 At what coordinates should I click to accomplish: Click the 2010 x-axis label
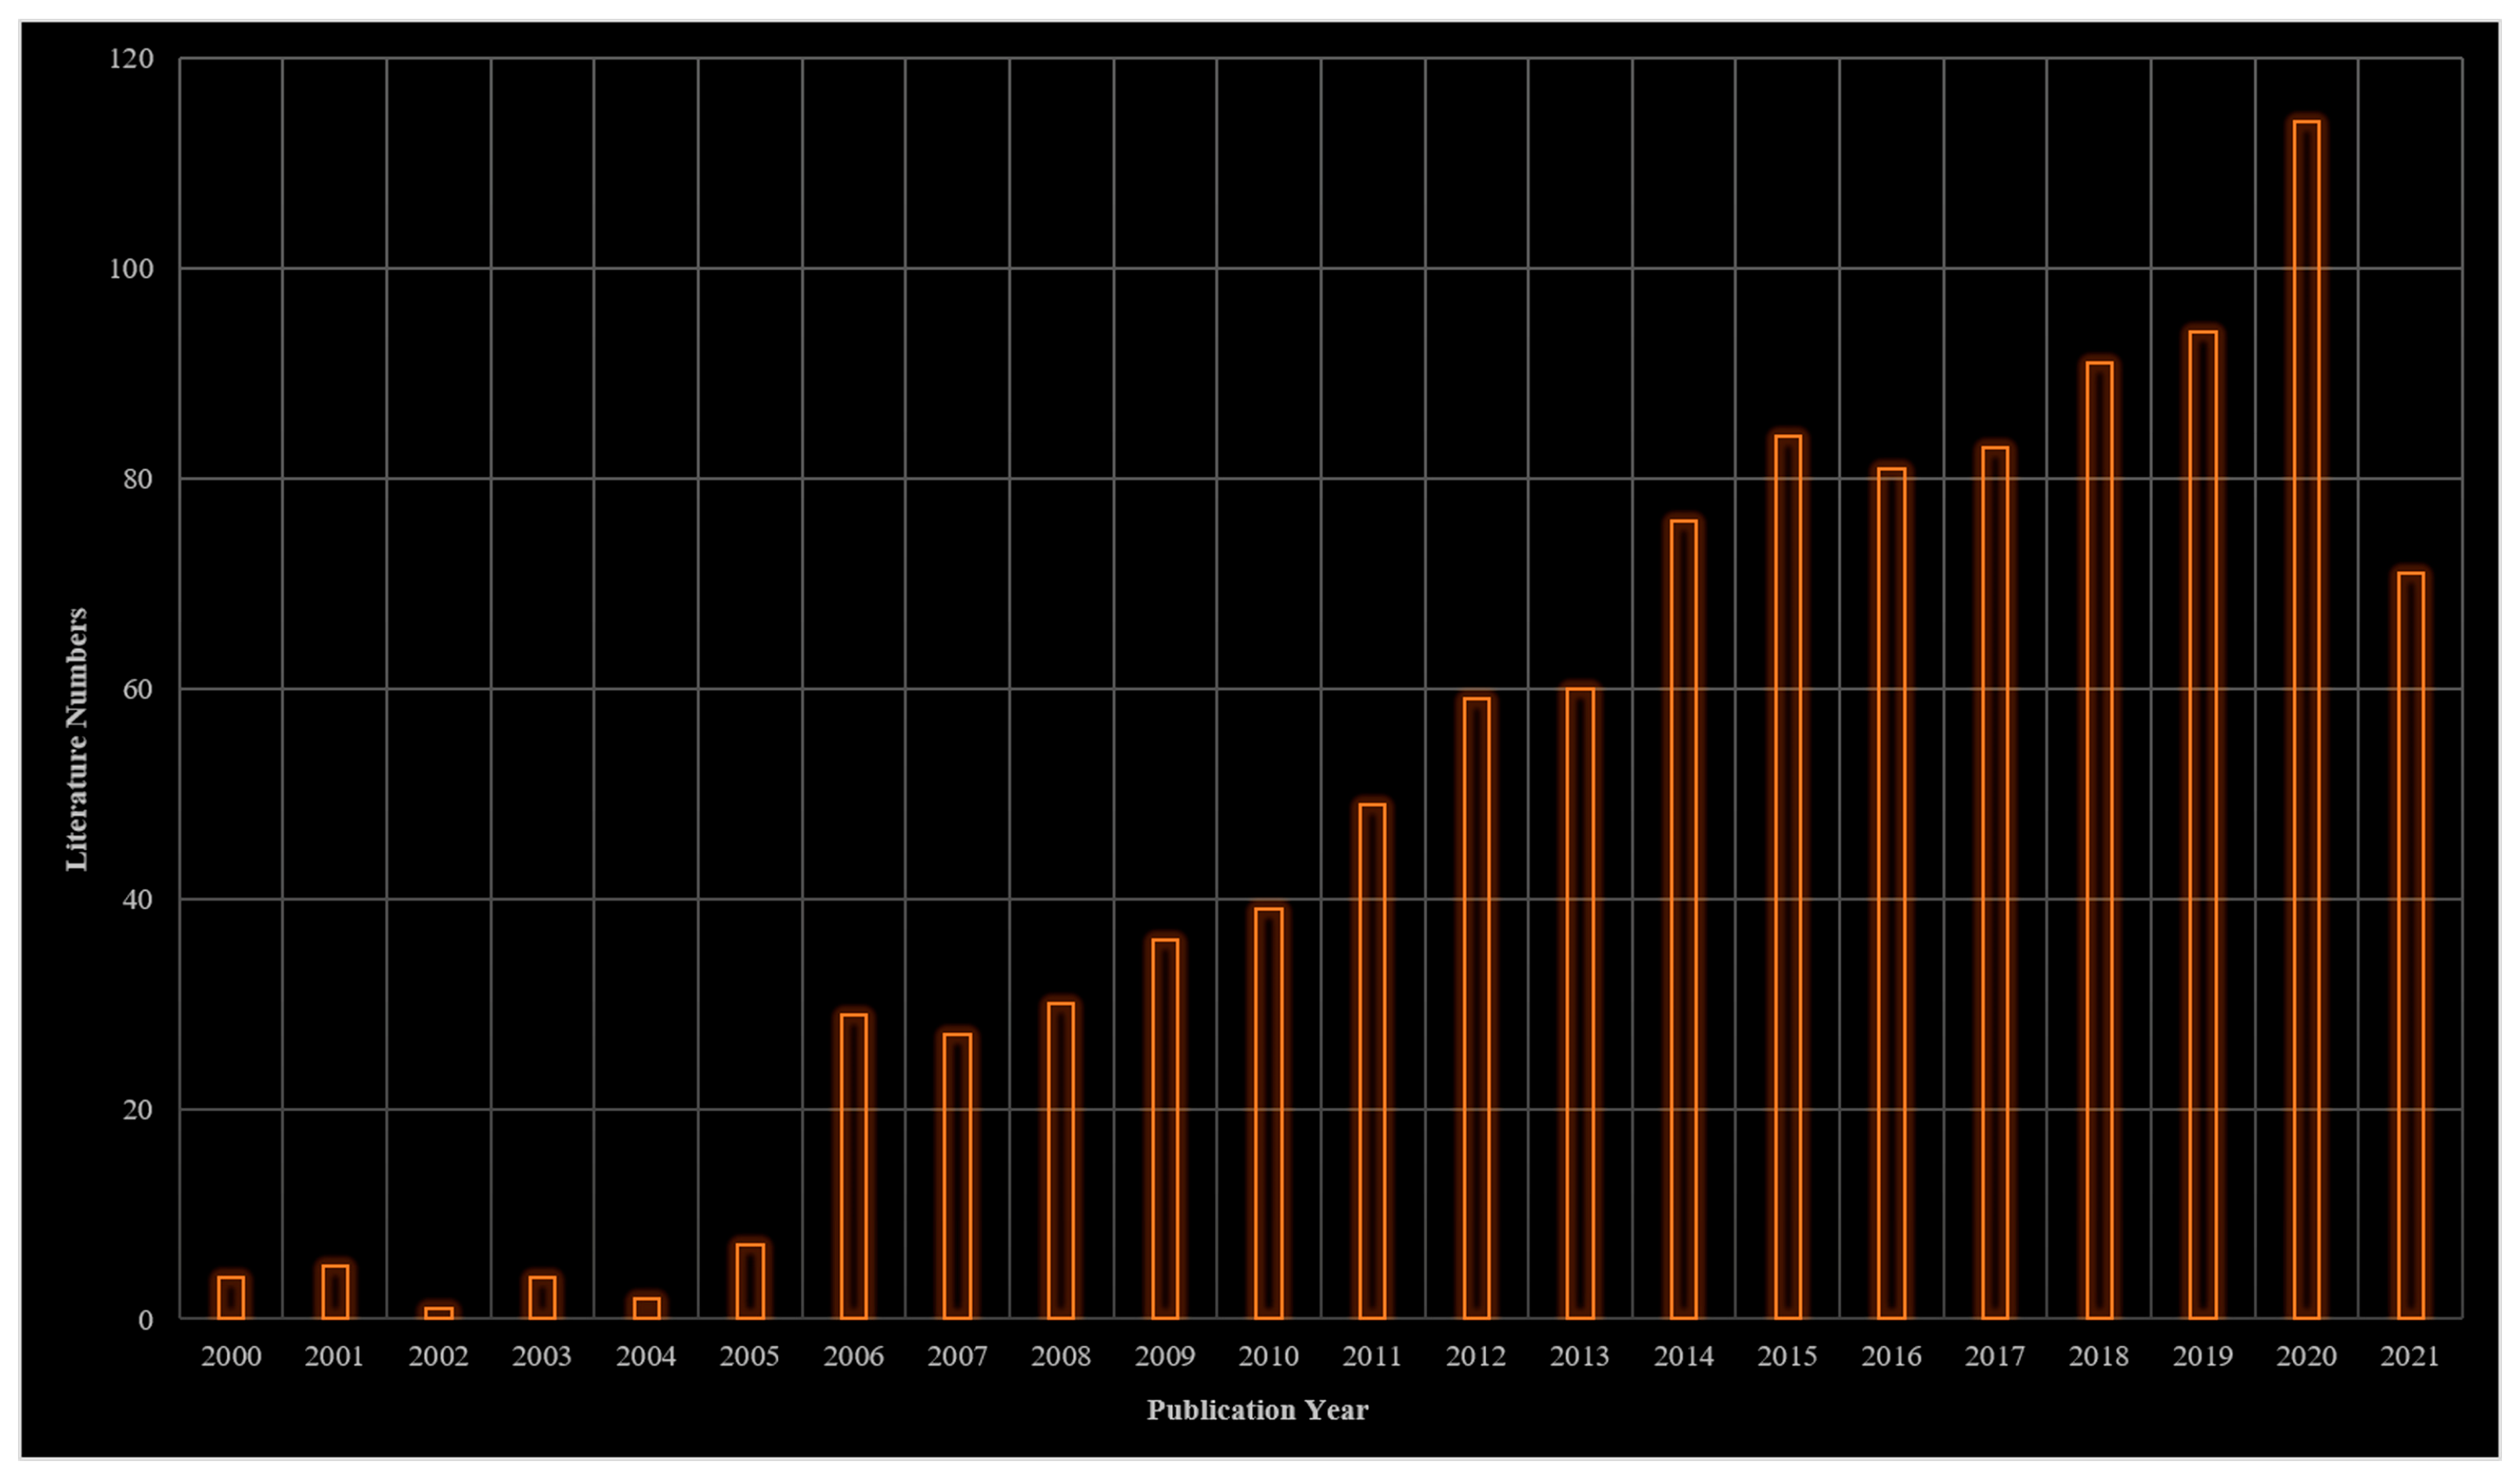1268,1357
